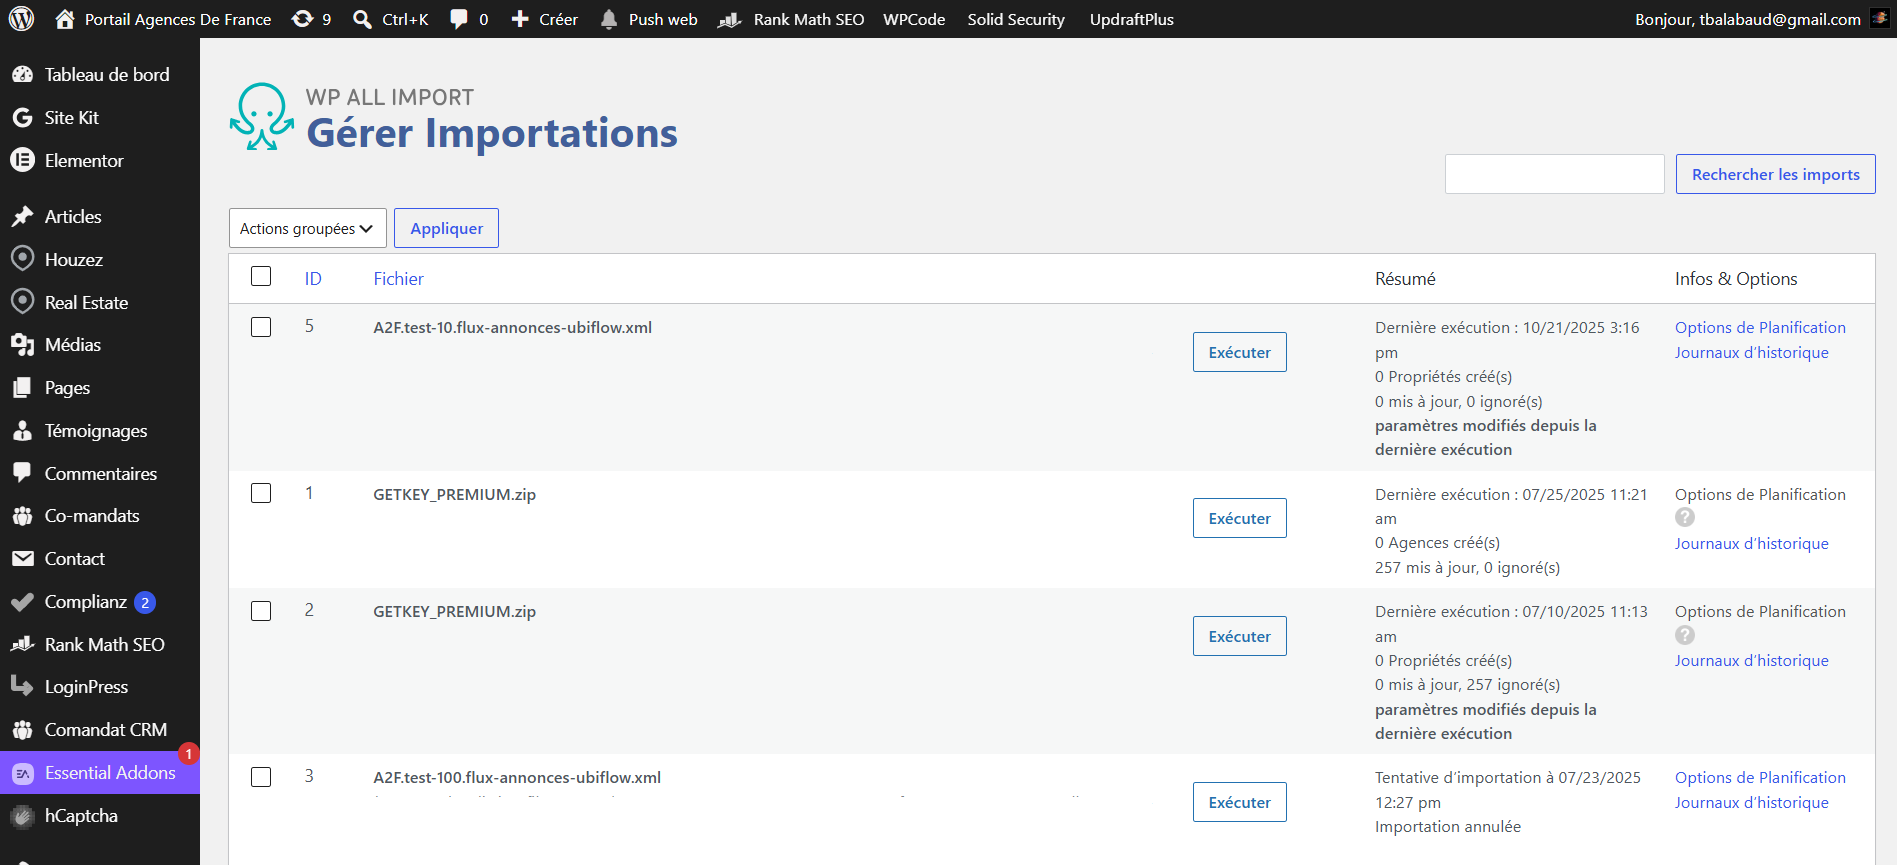
Task: Focus the imports search input field
Action: tap(1554, 174)
